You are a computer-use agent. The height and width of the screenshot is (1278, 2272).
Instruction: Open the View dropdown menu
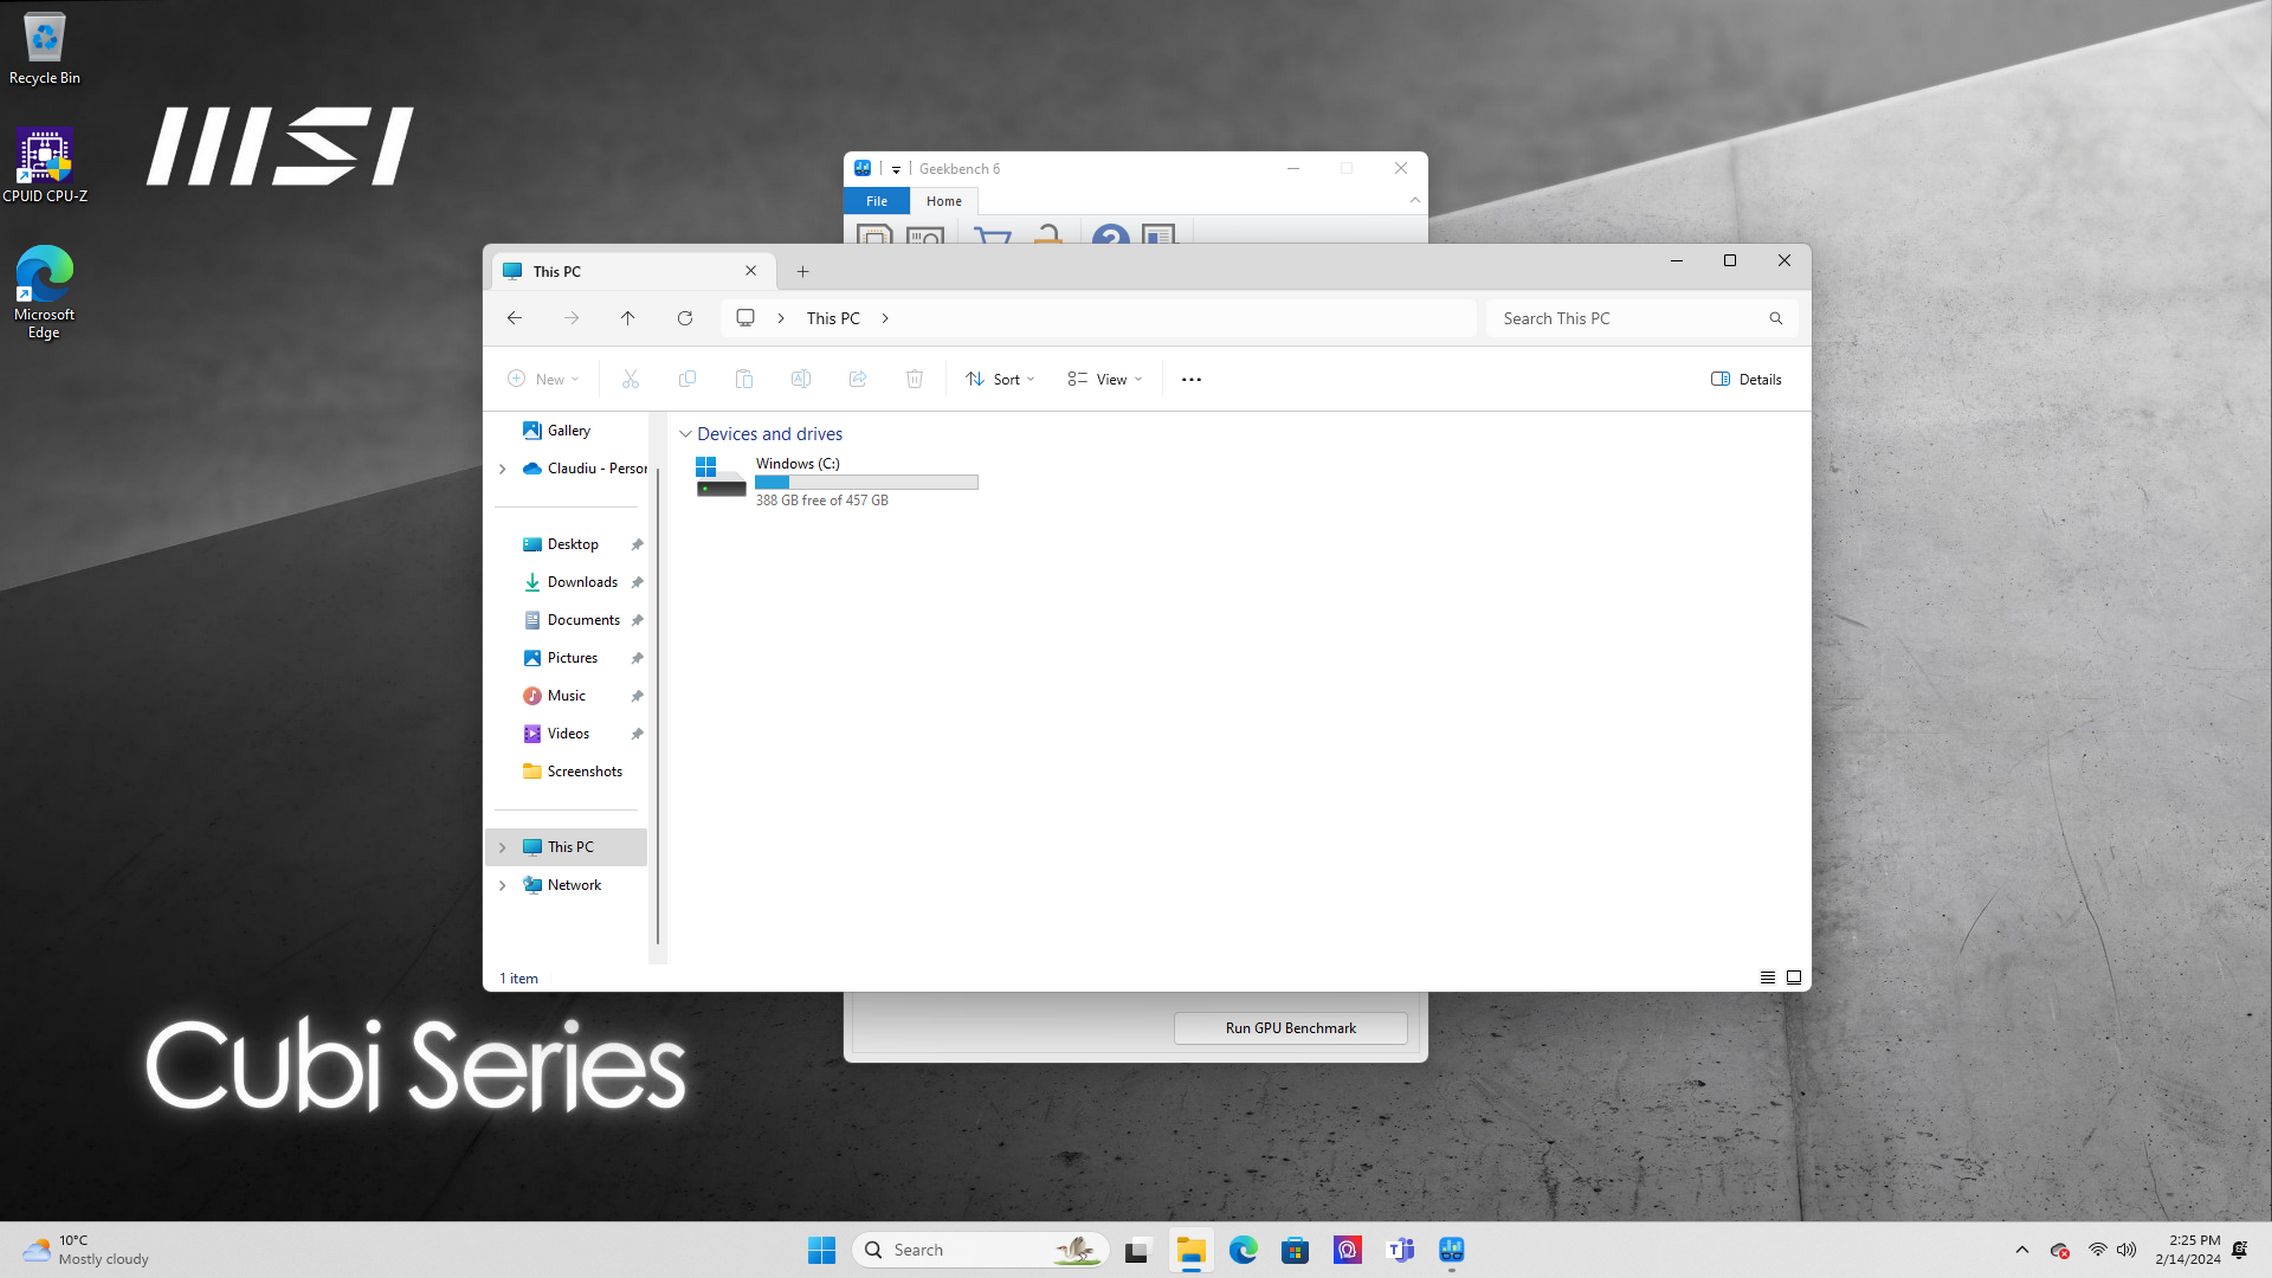(x=1104, y=379)
